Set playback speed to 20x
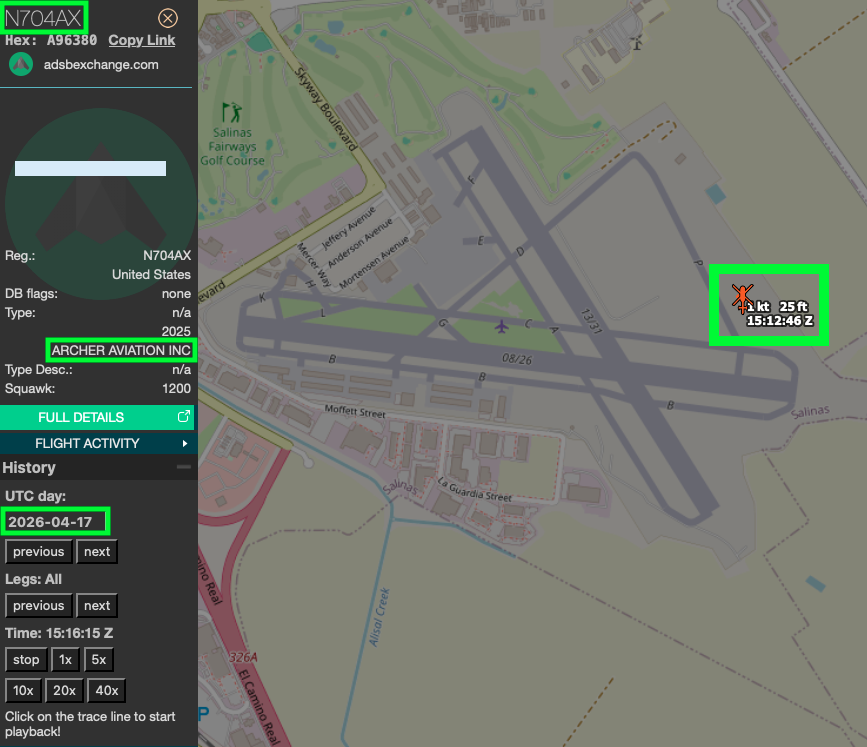Image resolution: width=867 pixels, height=747 pixels. [64, 691]
